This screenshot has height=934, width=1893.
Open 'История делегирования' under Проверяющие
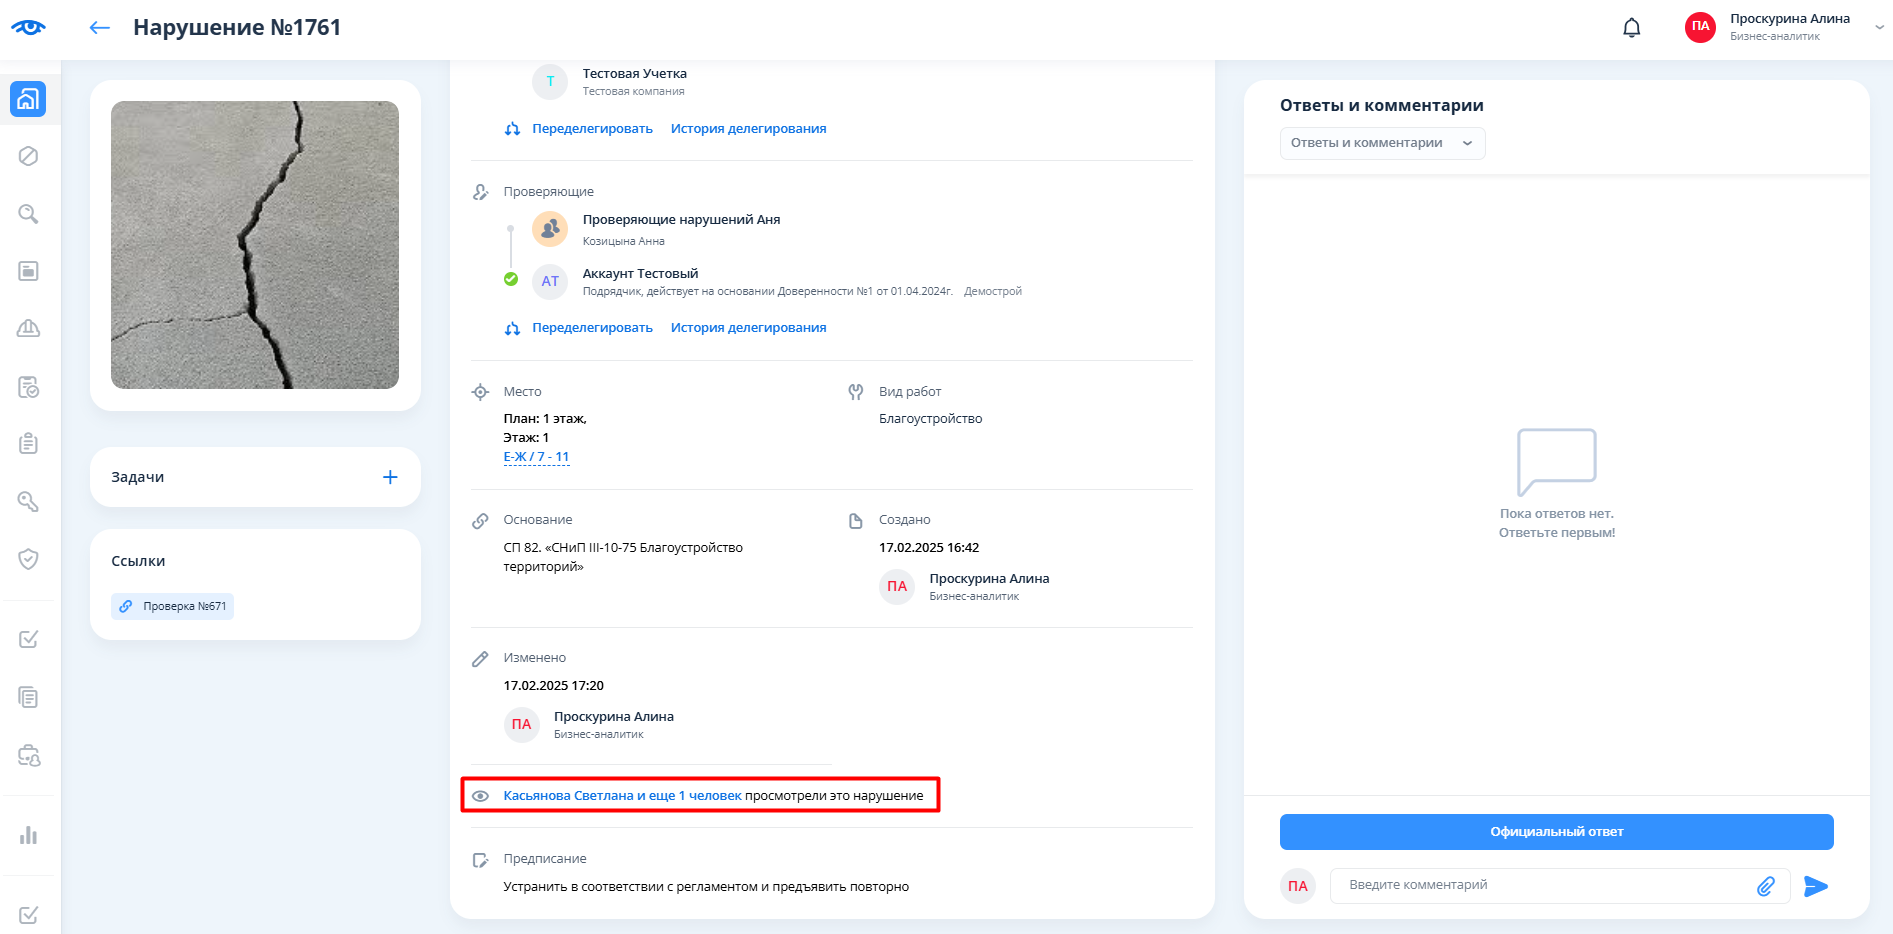(748, 328)
